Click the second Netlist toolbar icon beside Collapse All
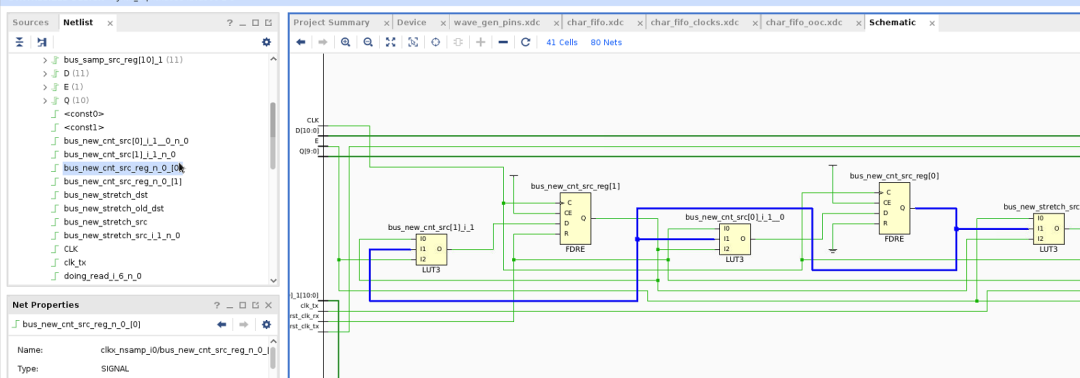Image resolution: width=1080 pixels, height=378 pixels. (x=42, y=42)
